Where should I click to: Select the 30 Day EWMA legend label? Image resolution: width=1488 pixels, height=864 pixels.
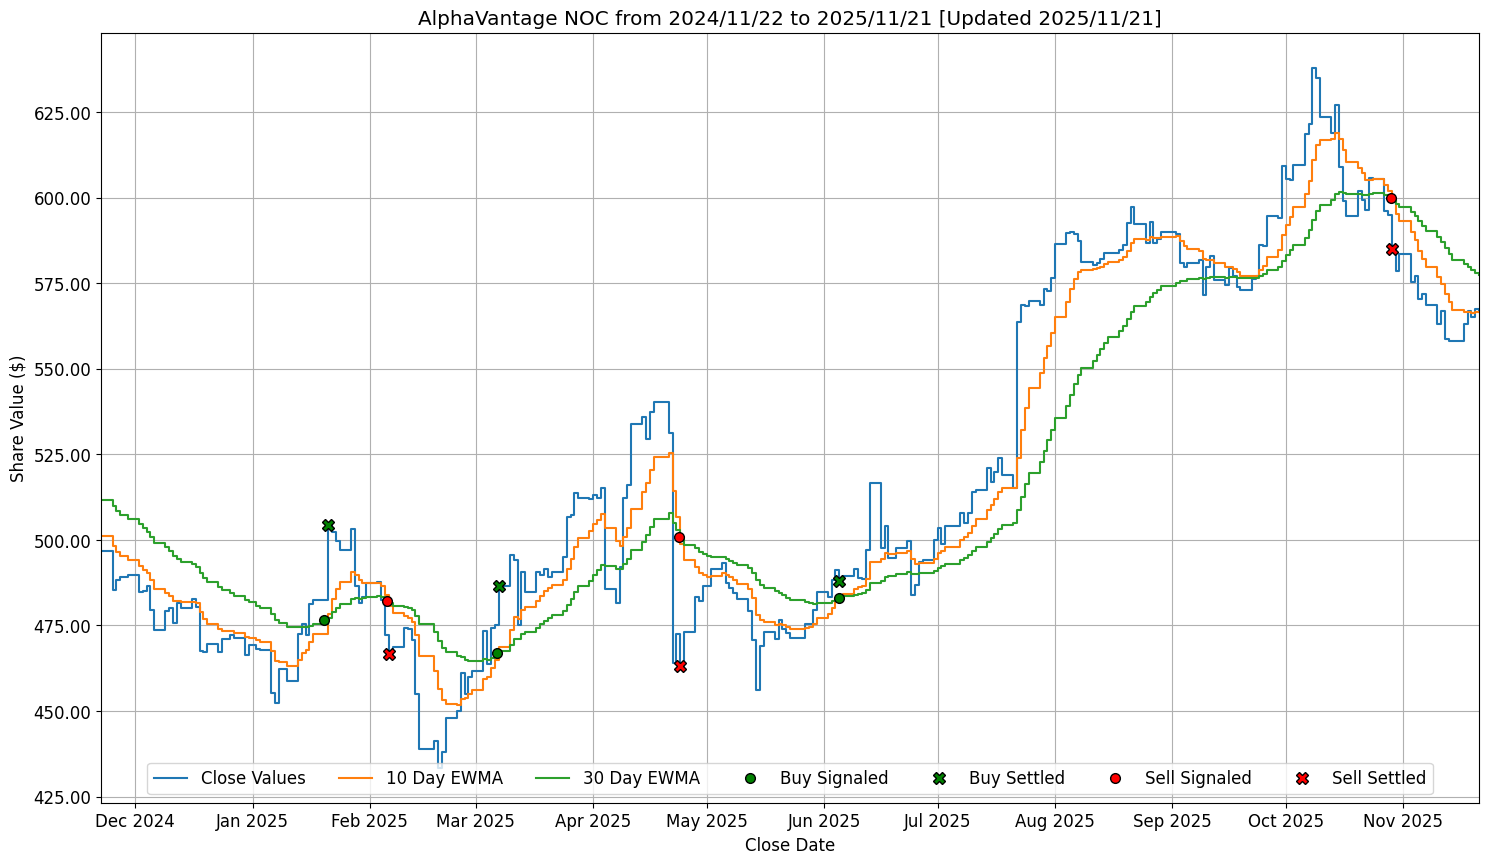pos(641,778)
